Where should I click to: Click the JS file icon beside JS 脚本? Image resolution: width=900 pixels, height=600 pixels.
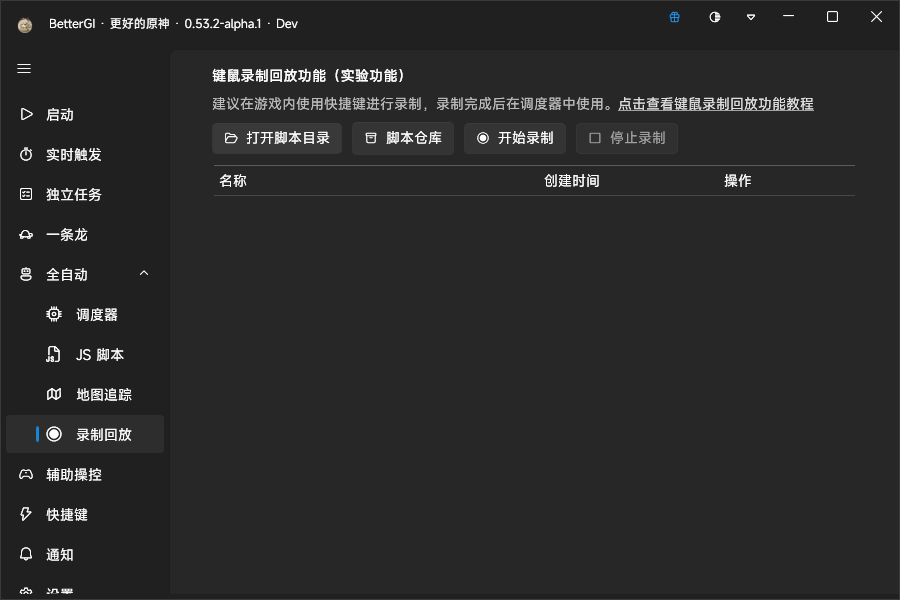click(x=53, y=354)
